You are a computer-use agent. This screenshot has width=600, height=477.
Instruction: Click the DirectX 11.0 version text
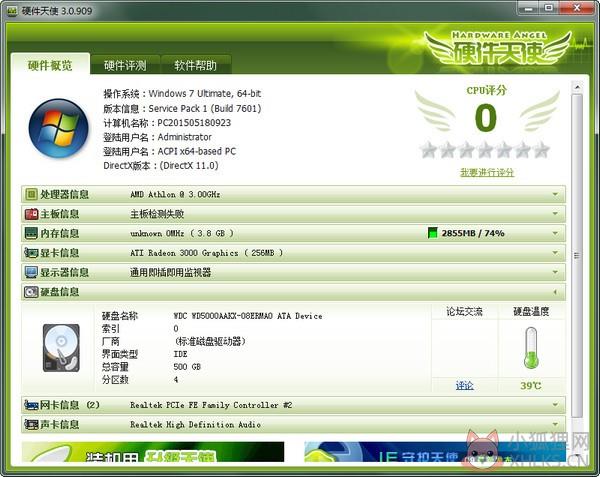189,166
